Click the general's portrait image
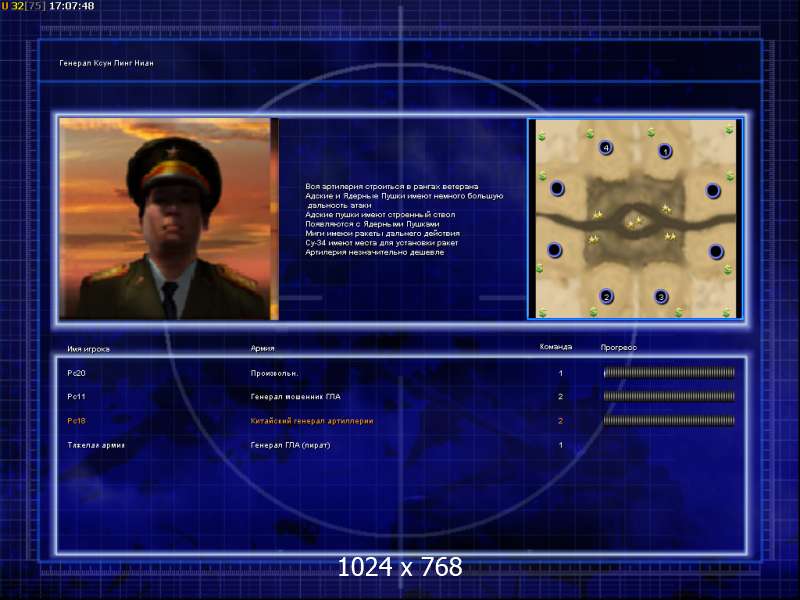The image size is (800, 600). [168, 219]
